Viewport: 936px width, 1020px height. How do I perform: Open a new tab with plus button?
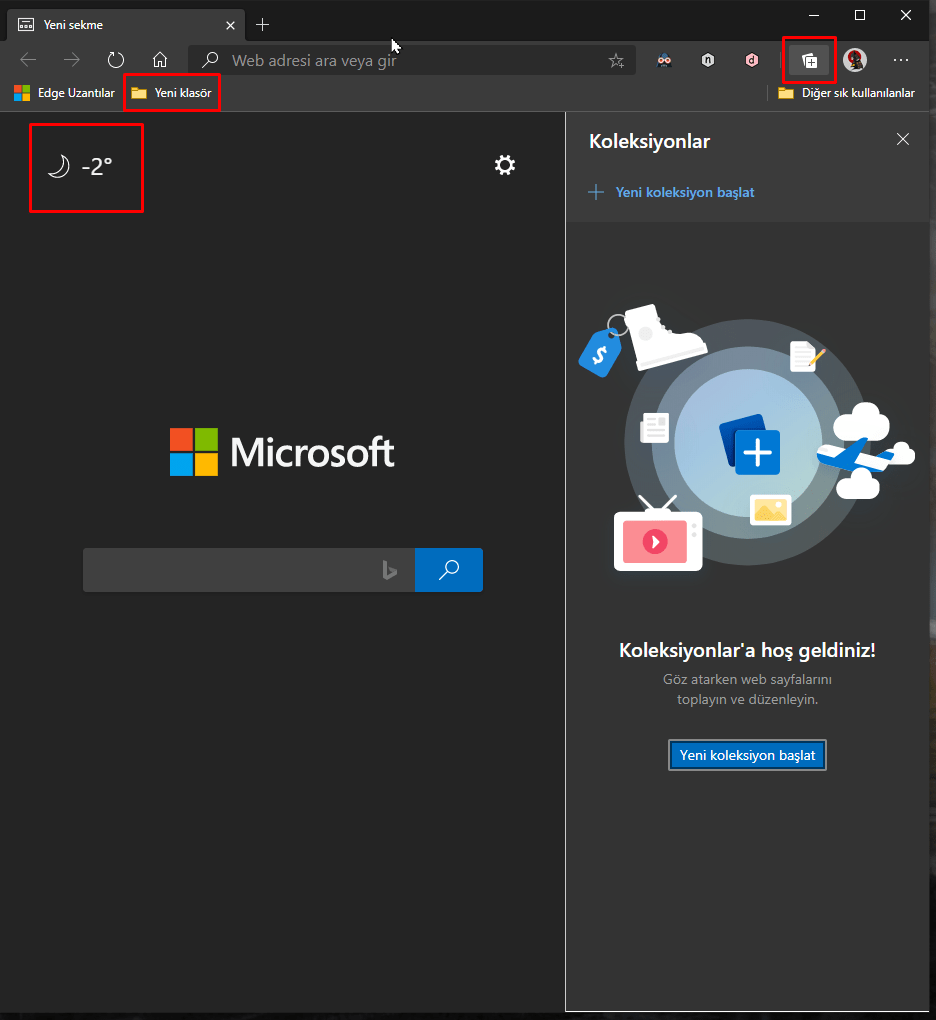coord(262,25)
